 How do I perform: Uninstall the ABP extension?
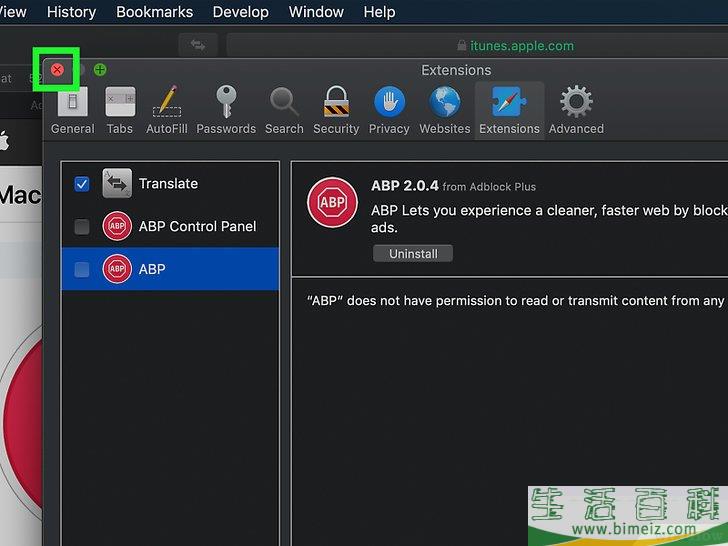(x=413, y=254)
